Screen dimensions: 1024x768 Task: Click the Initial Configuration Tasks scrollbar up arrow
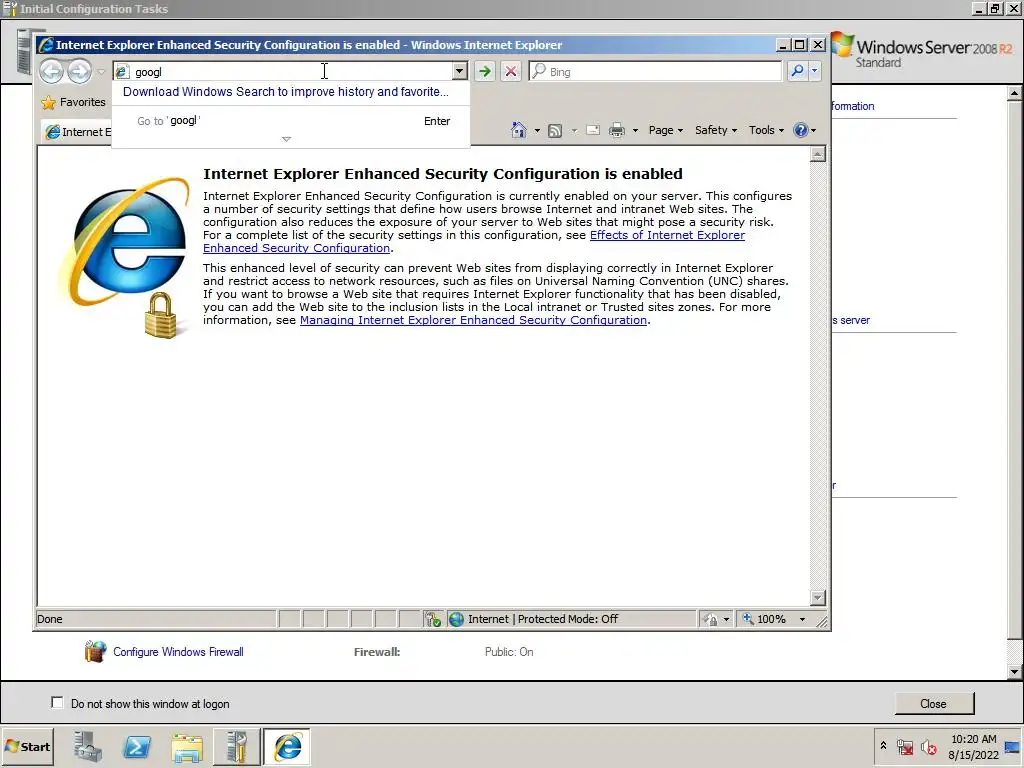pyautogui.click(x=1014, y=93)
